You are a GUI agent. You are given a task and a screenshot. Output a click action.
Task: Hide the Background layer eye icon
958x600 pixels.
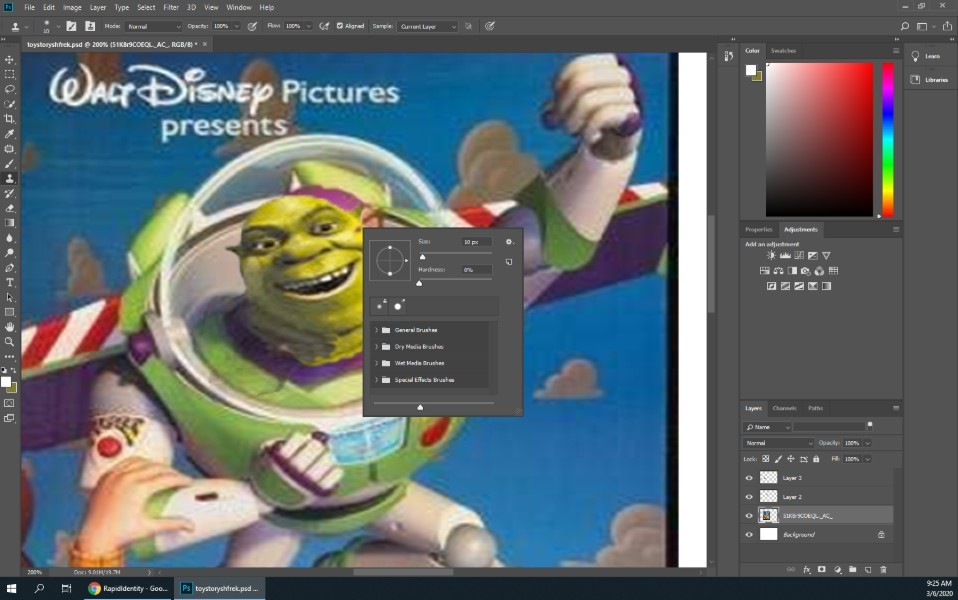point(749,535)
